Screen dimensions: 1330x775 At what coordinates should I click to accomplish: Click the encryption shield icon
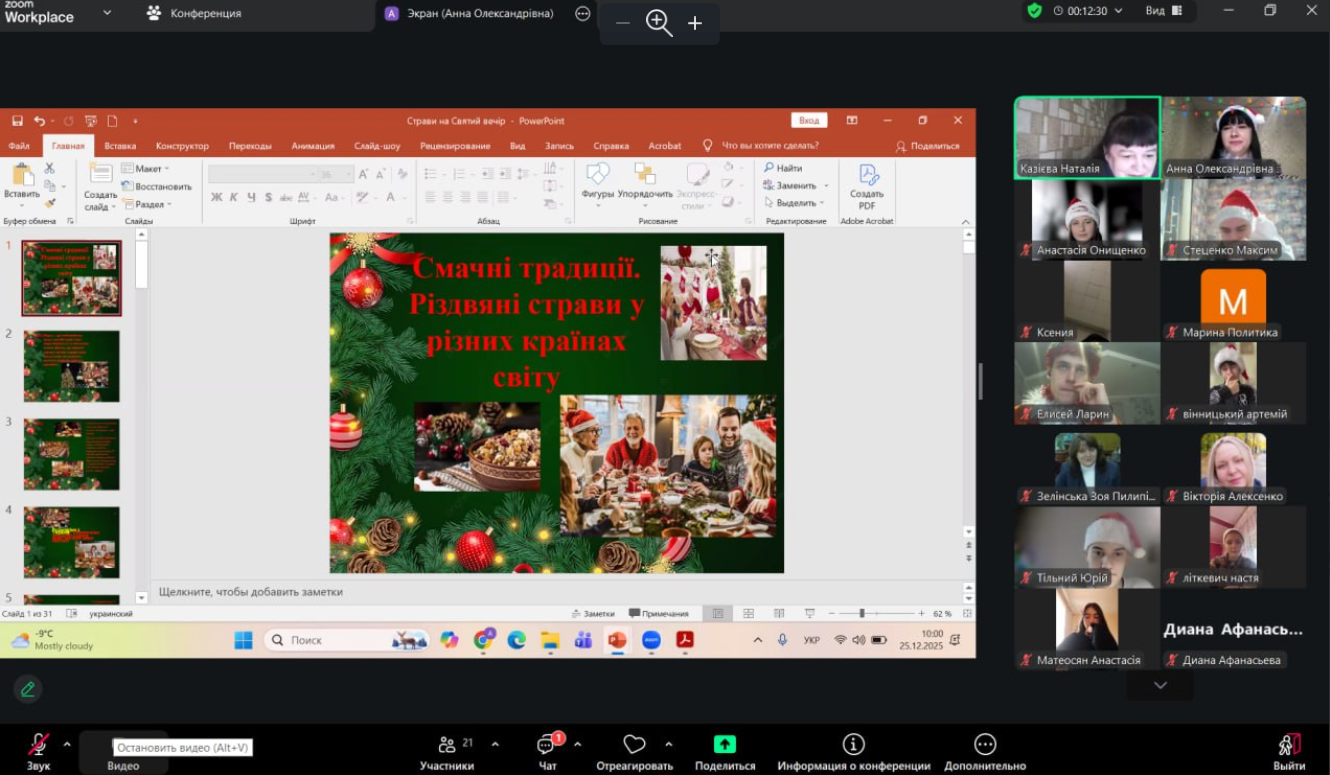pos(1034,11)
